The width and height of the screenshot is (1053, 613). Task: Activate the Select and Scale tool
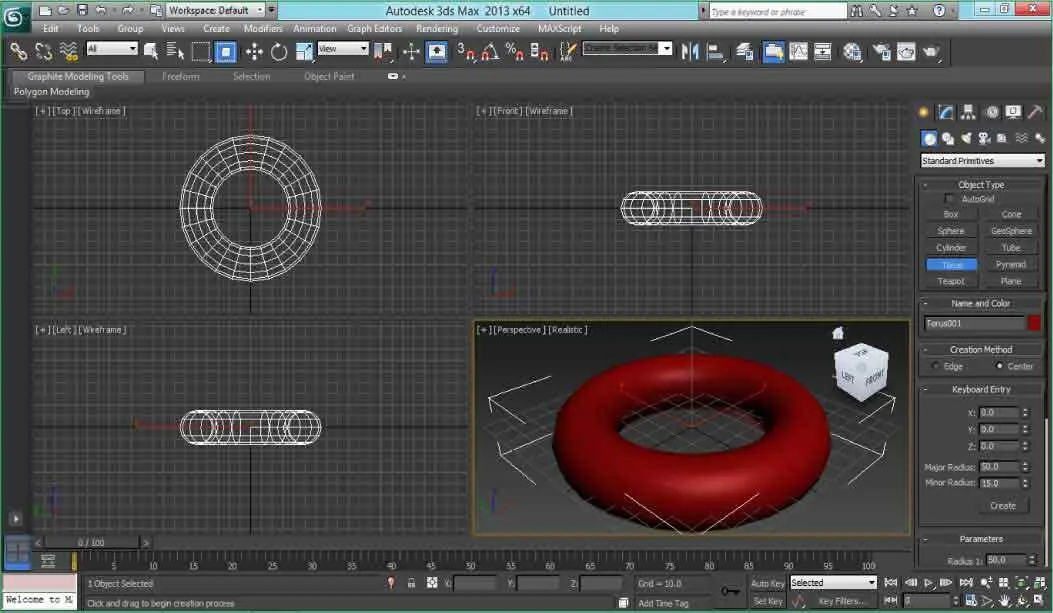coord(304,51)
